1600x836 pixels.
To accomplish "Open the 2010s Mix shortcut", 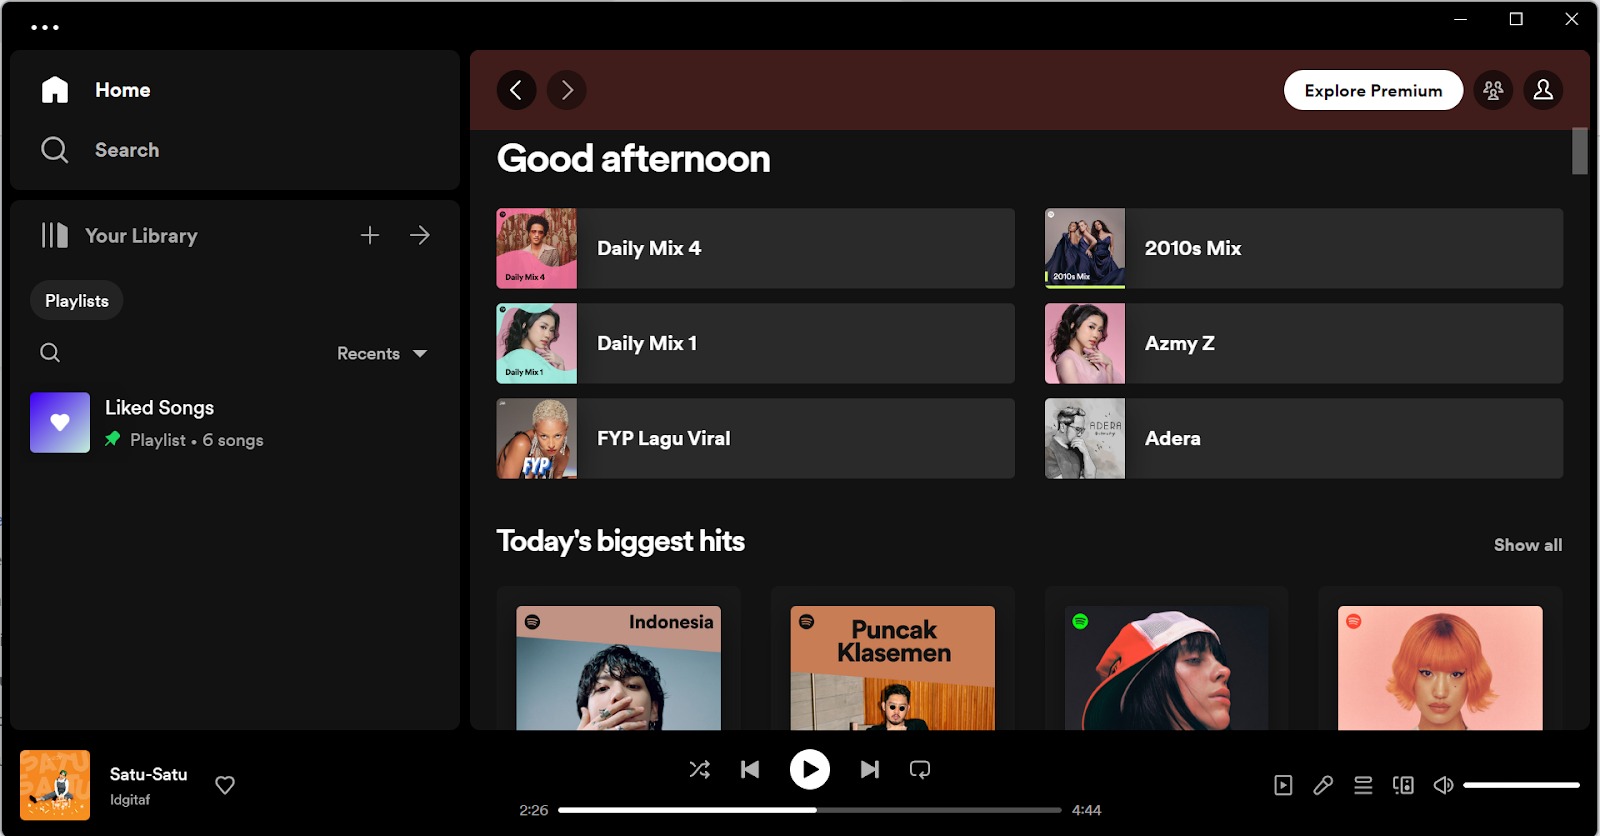I will click(x=1304, y=248).
